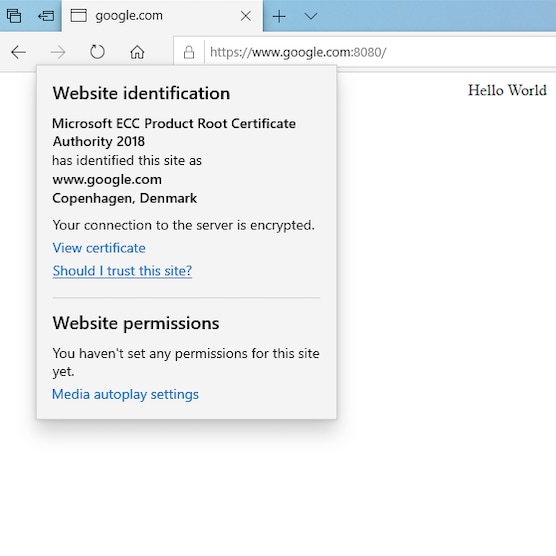This screenshot has width=556, height=556.
Task: Click the tab page icon beside google.com
Action: tap(79, 16)
